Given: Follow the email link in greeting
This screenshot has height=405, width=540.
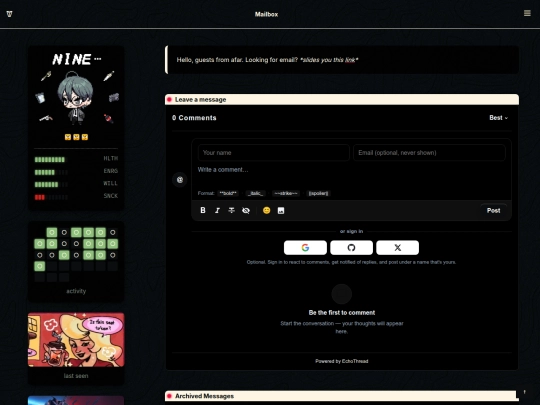Looking at the screenshot, I should (x=350, y=60).
